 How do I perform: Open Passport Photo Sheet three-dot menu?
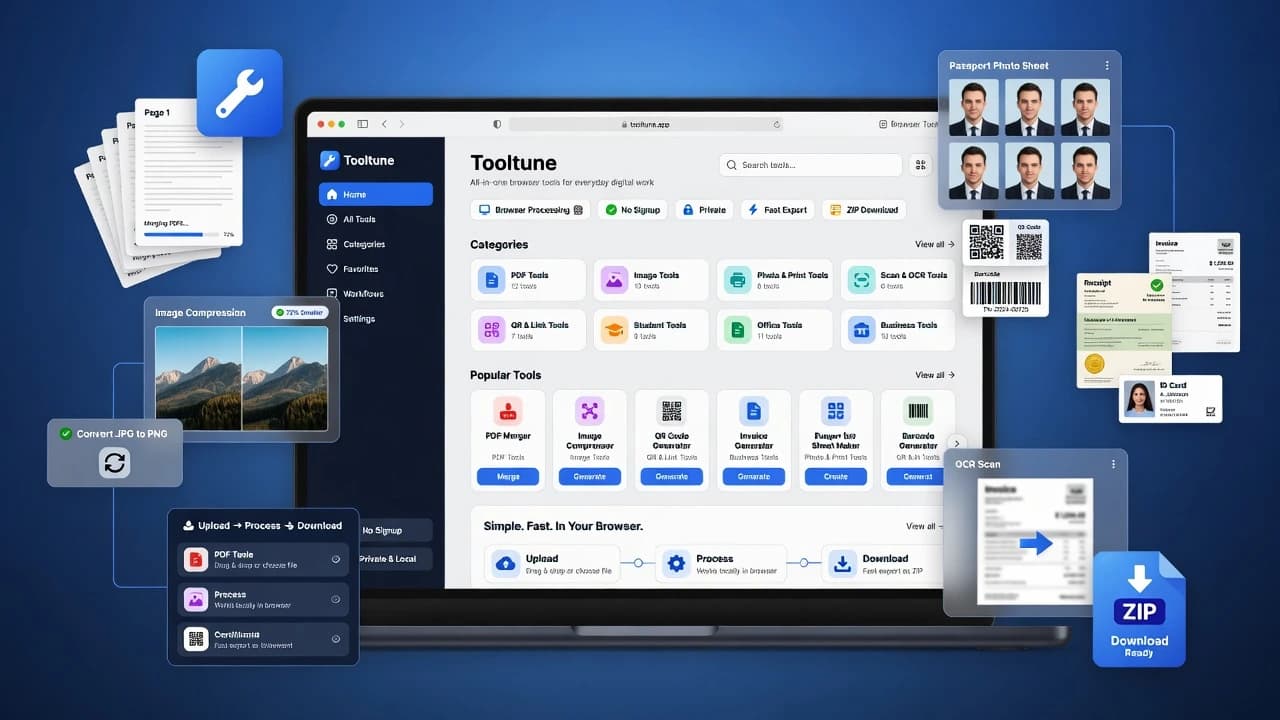click(1107, 66)
